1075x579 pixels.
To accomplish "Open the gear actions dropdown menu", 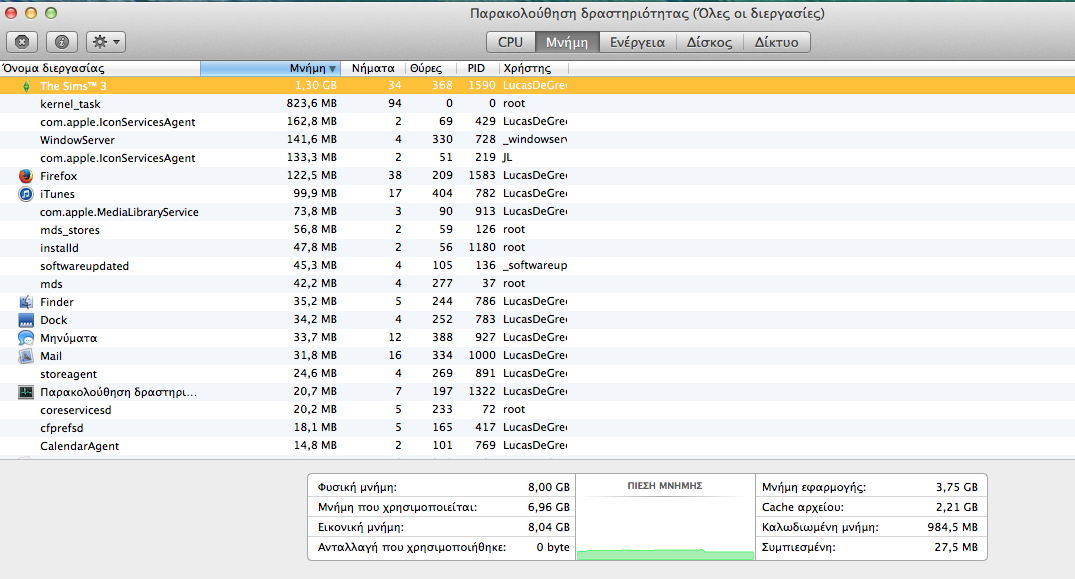I will [106, 42].
